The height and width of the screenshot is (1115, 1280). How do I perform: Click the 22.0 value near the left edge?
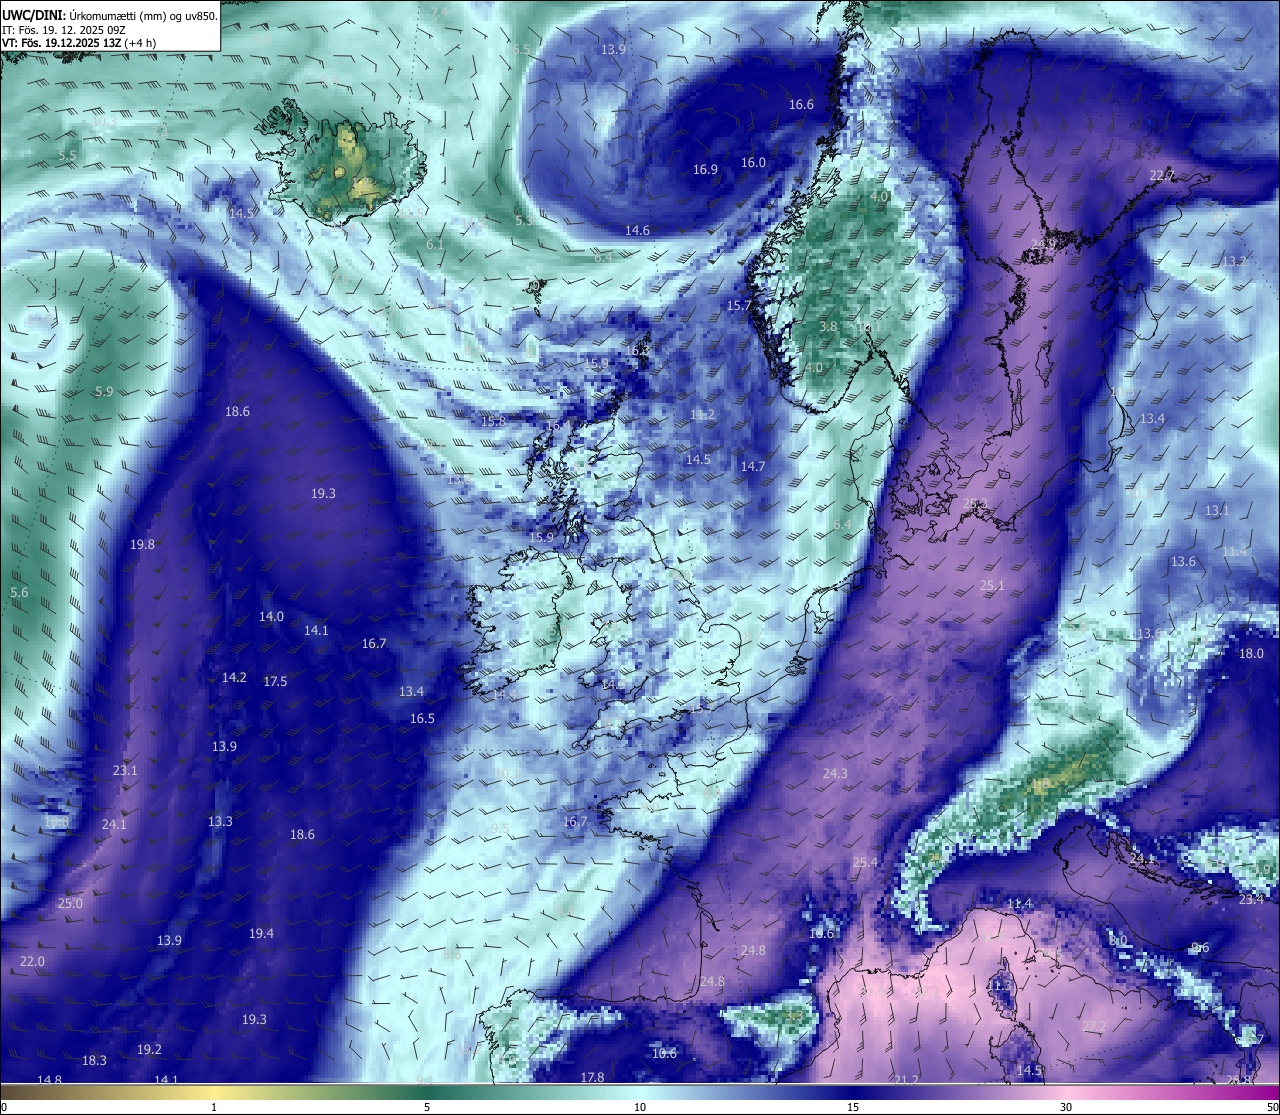(32, 962)
